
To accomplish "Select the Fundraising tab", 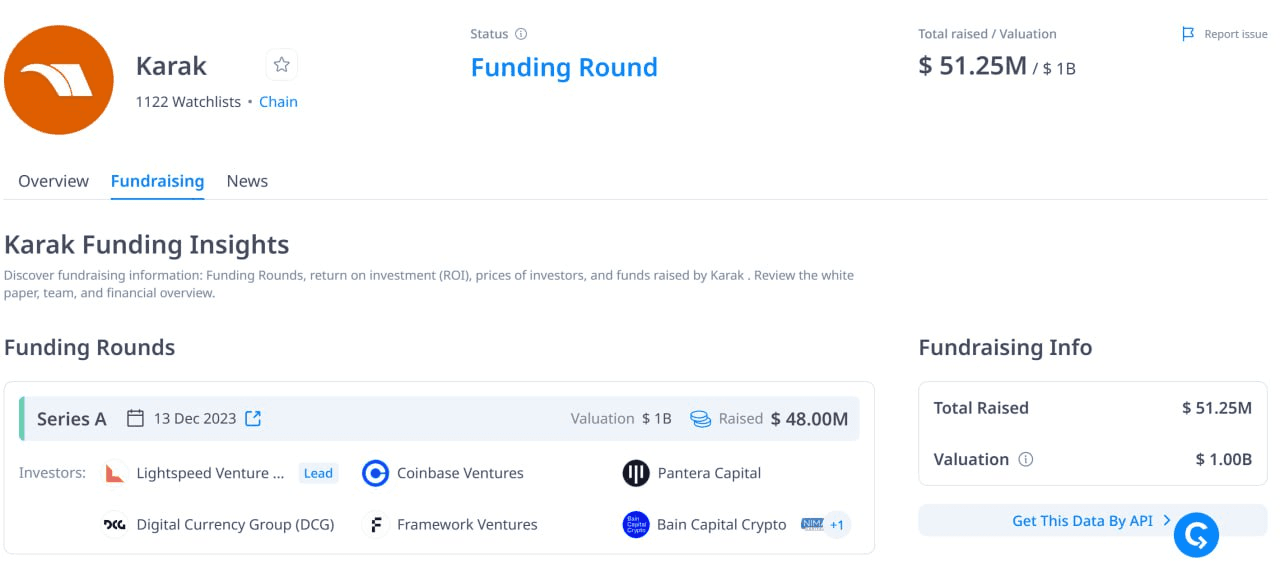I will 157,181.
